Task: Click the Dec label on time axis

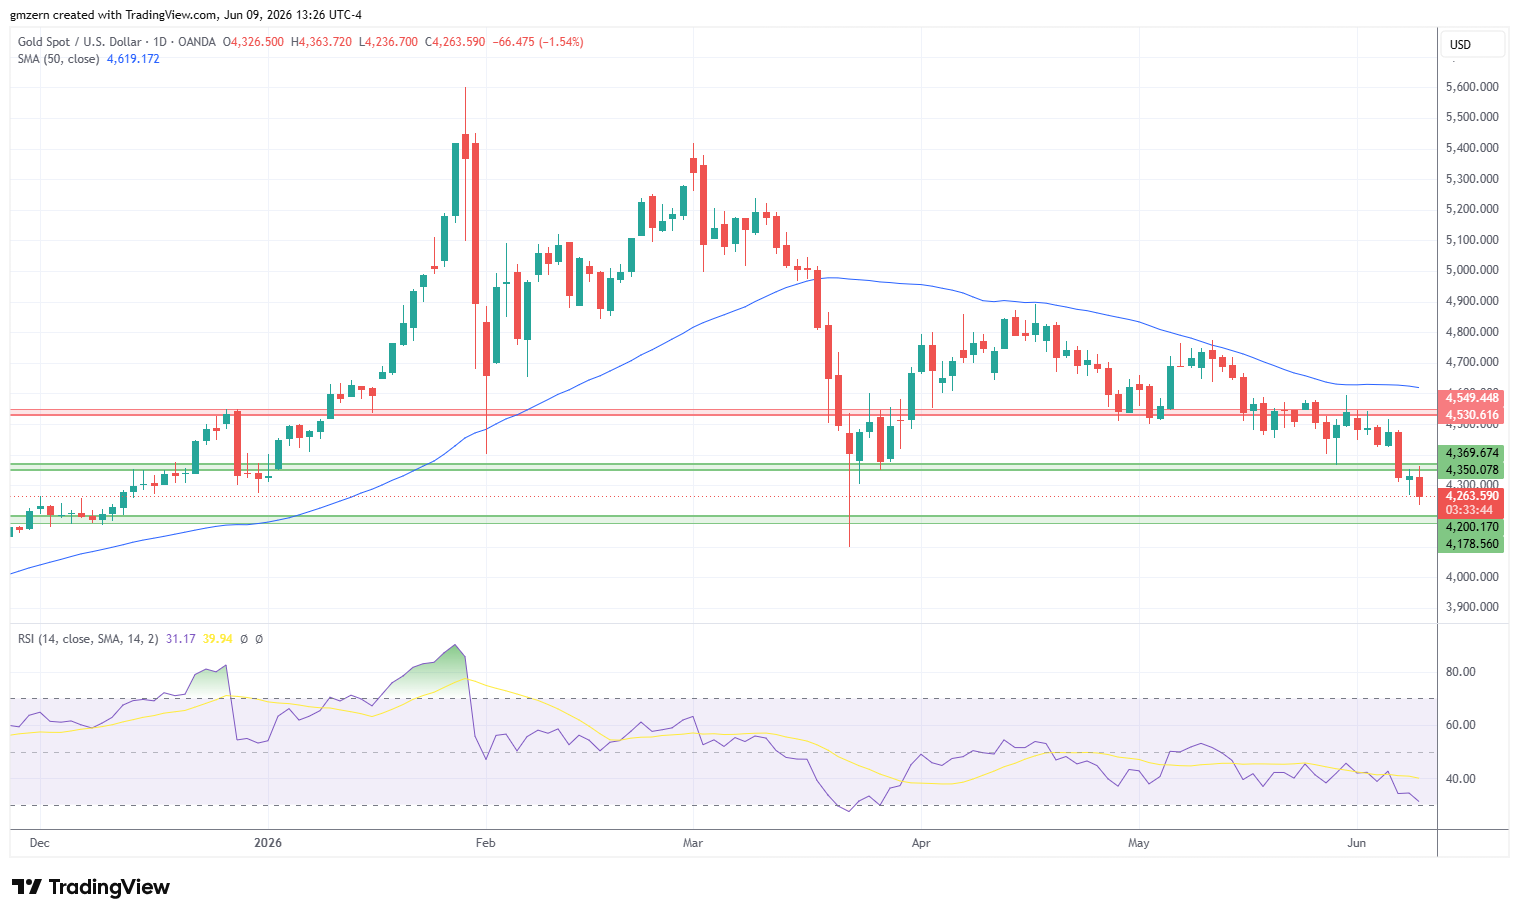Action: pyautogui.click(x=39, y=843)
